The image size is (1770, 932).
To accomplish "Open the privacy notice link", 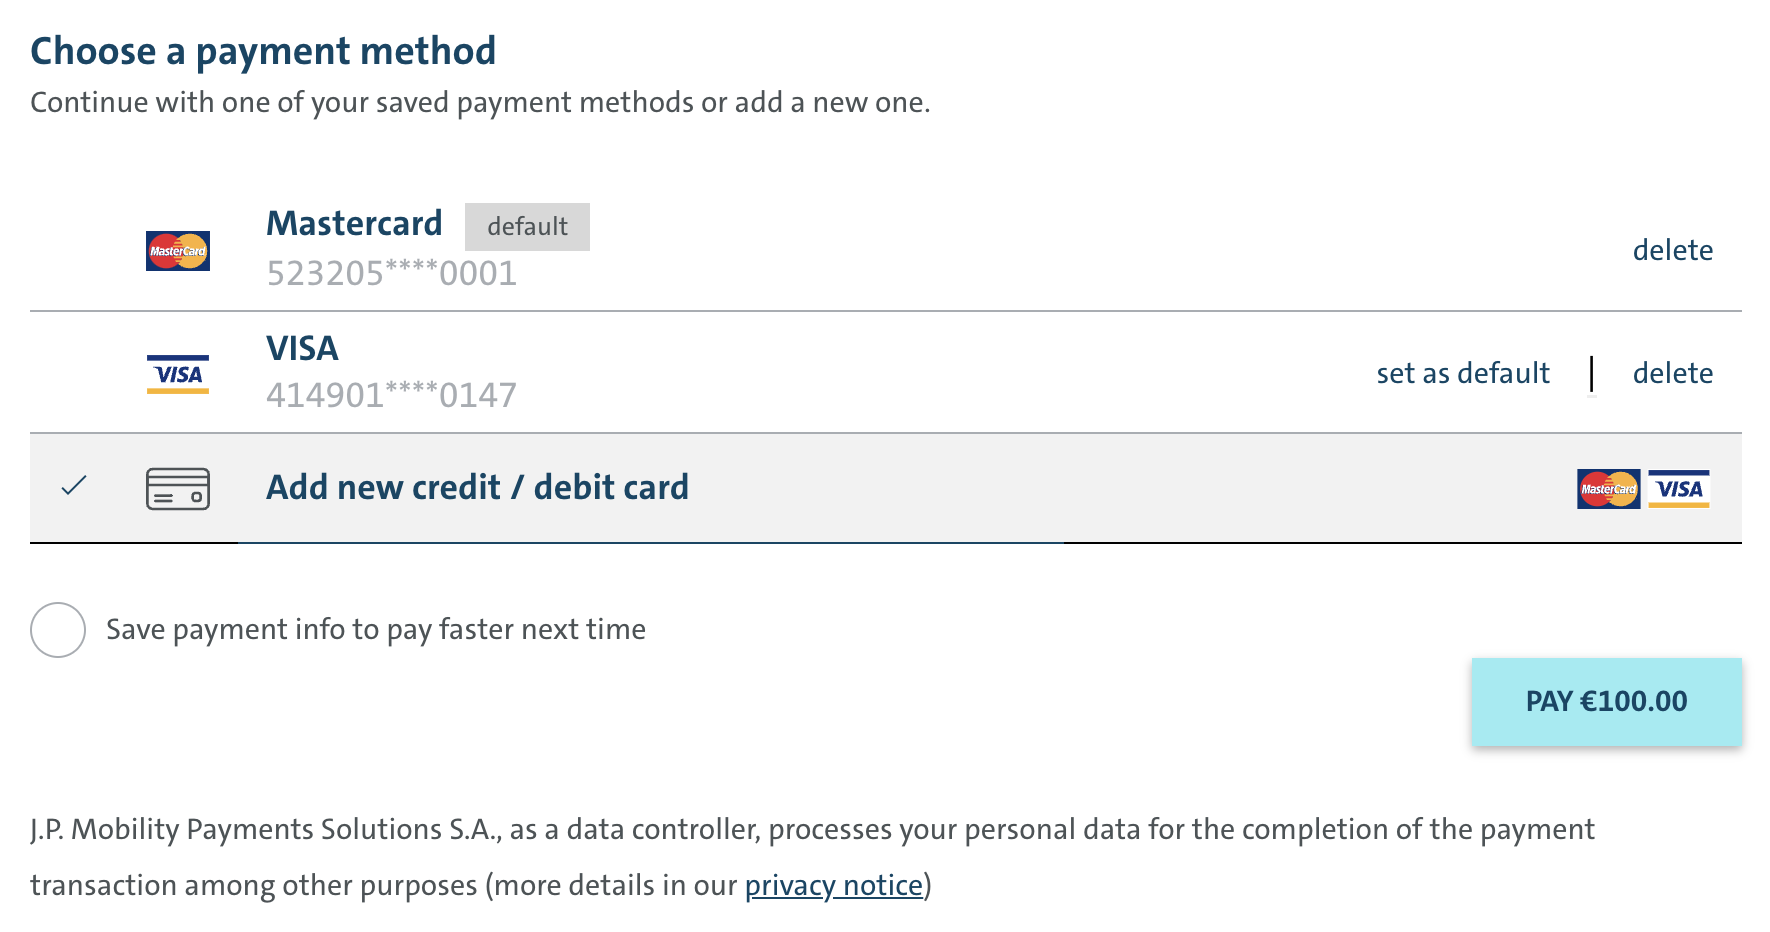I will 834,885.
